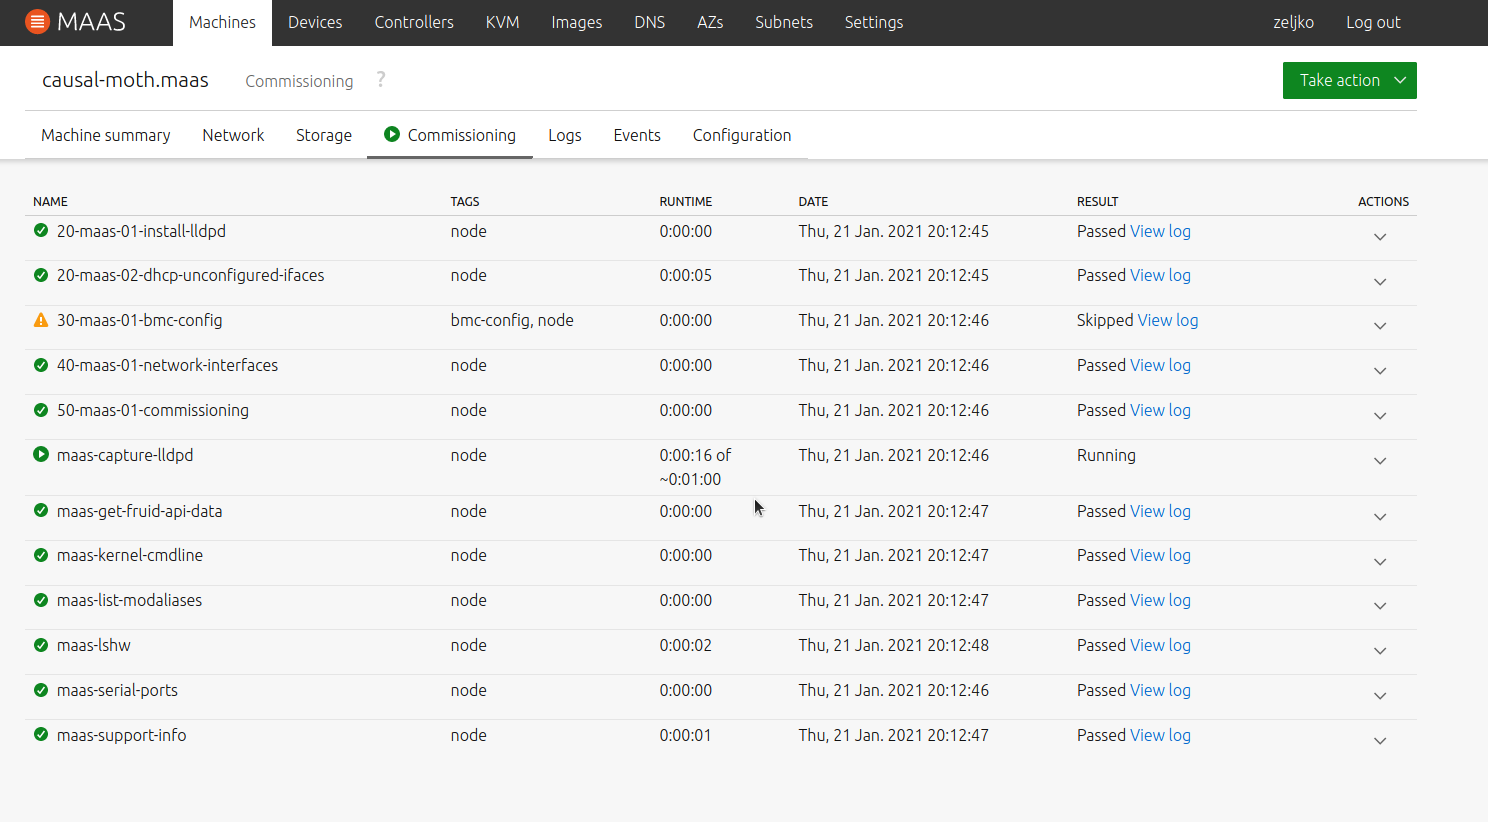Expand actions for maas-list-modaliases
1488x822 pixels.
[x=1380, y=606]
